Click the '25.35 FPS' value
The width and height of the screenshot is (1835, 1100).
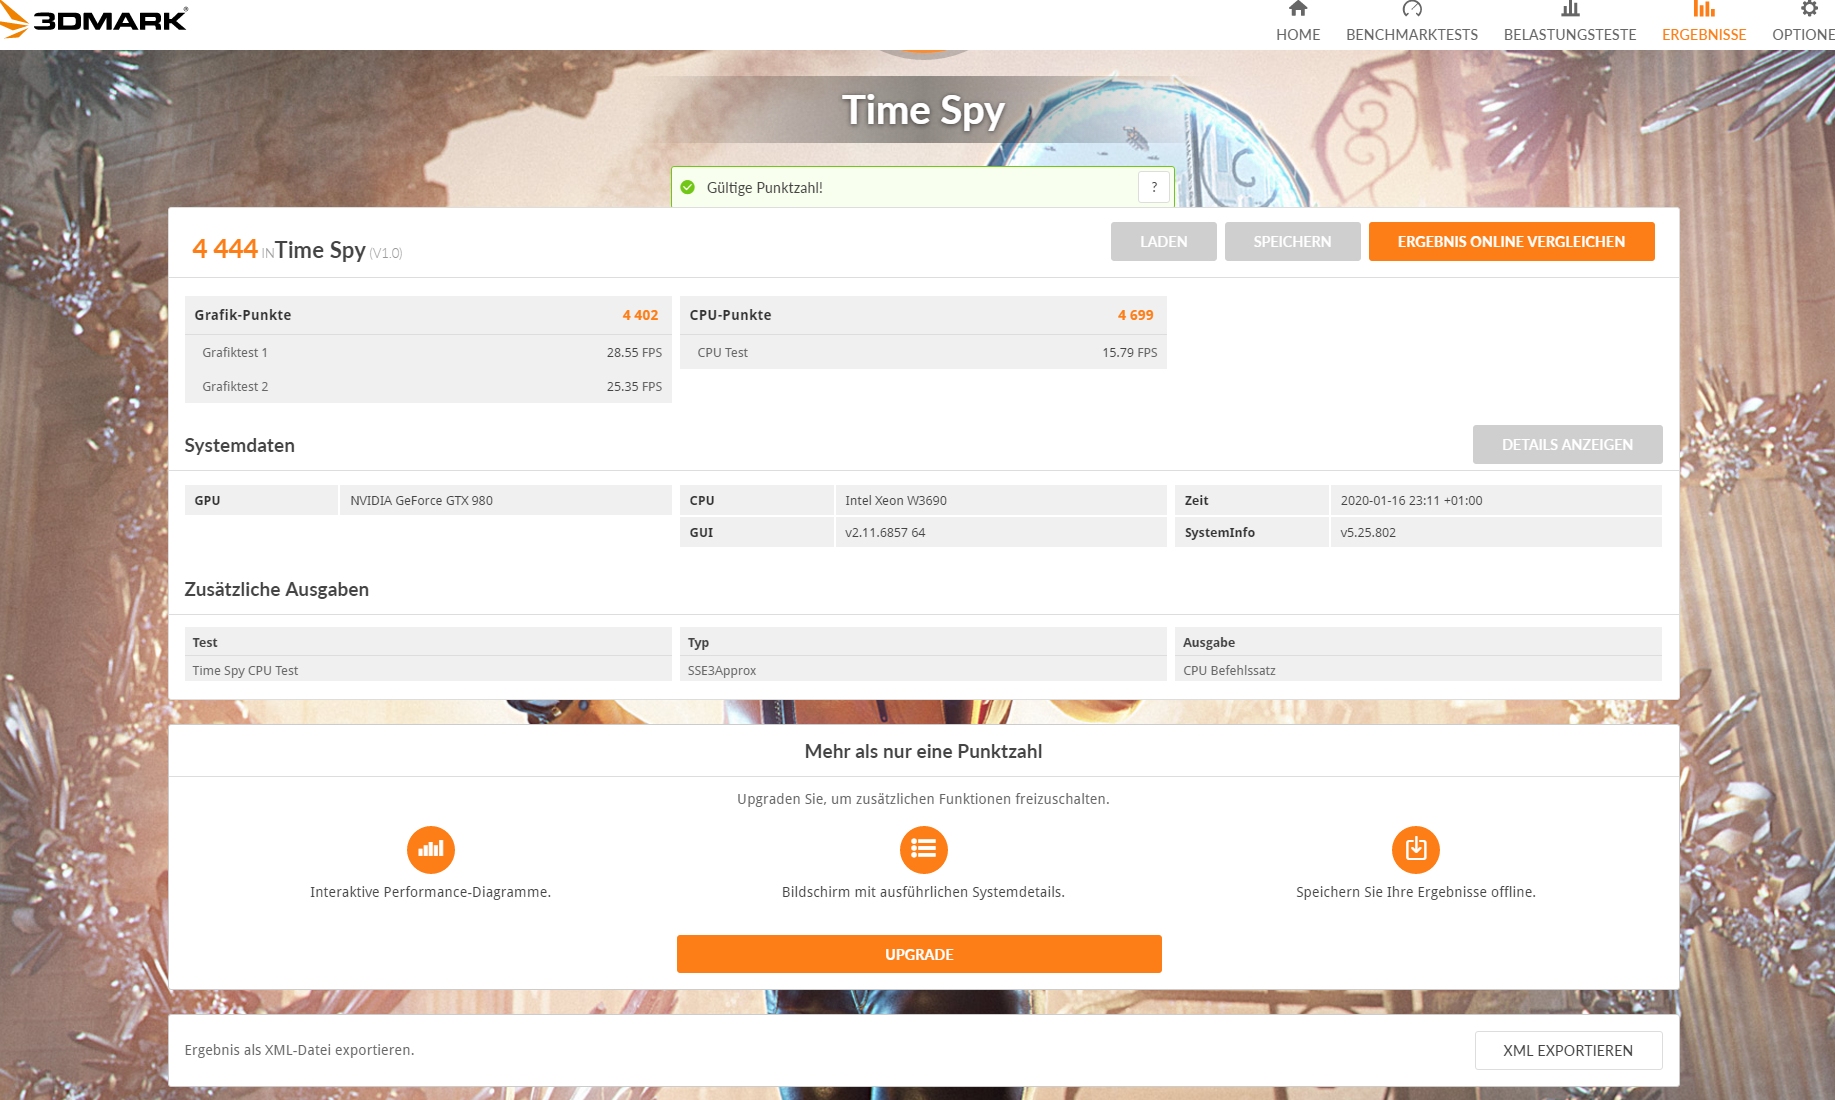[x=634, y=387]
